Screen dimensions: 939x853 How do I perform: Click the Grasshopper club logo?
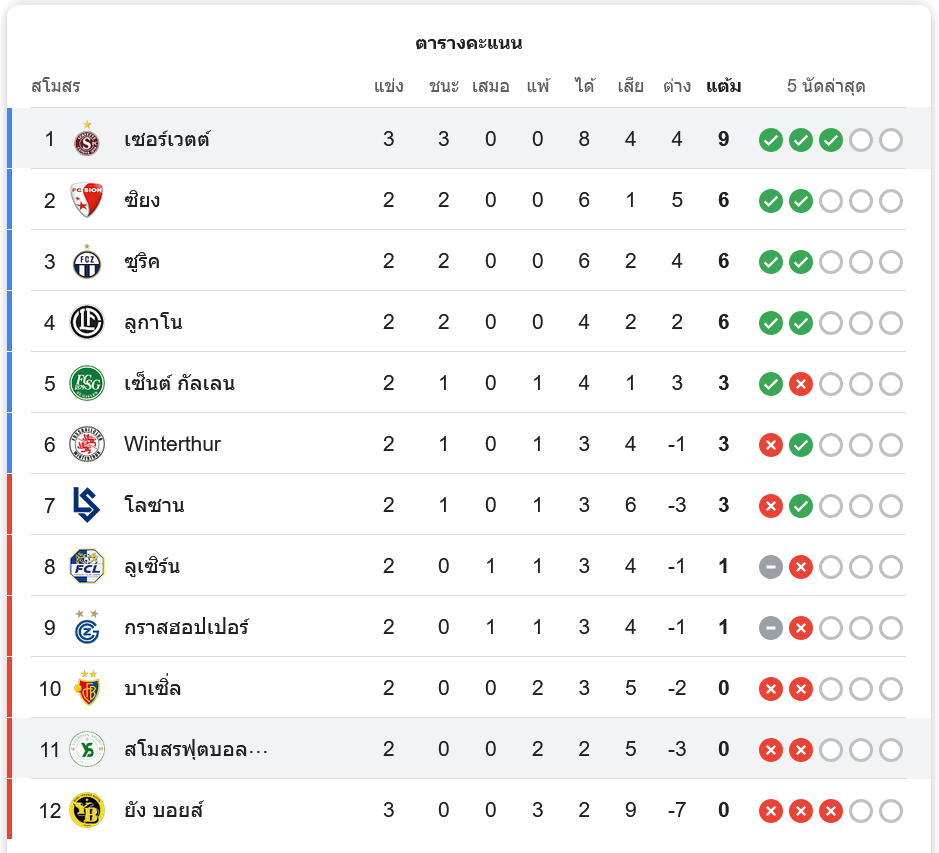click(87, 627)
